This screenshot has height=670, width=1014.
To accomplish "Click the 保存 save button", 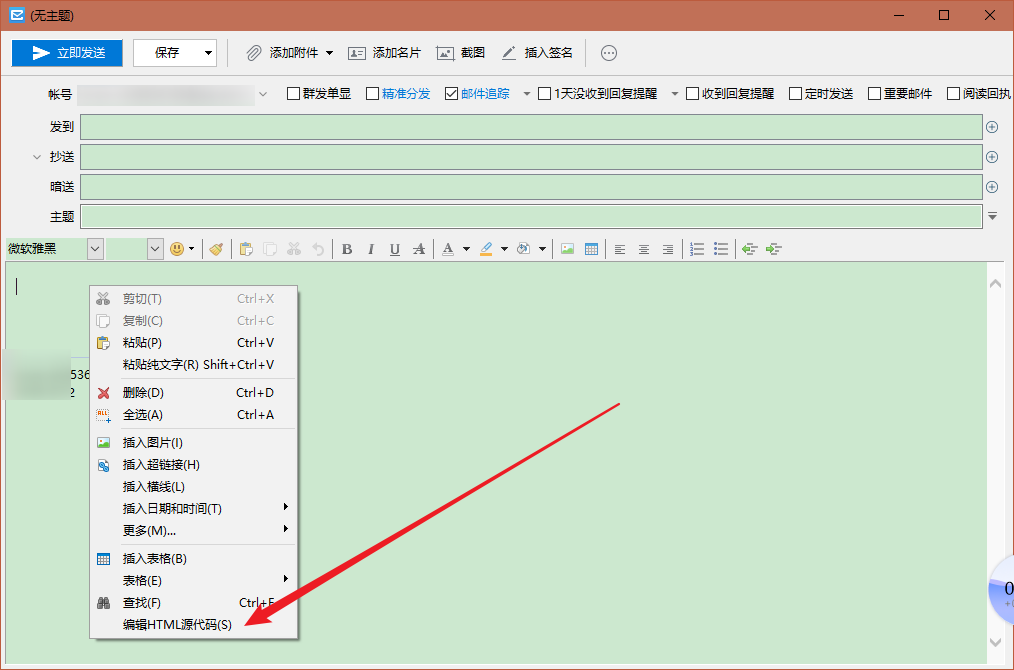I will pos(167,53).
